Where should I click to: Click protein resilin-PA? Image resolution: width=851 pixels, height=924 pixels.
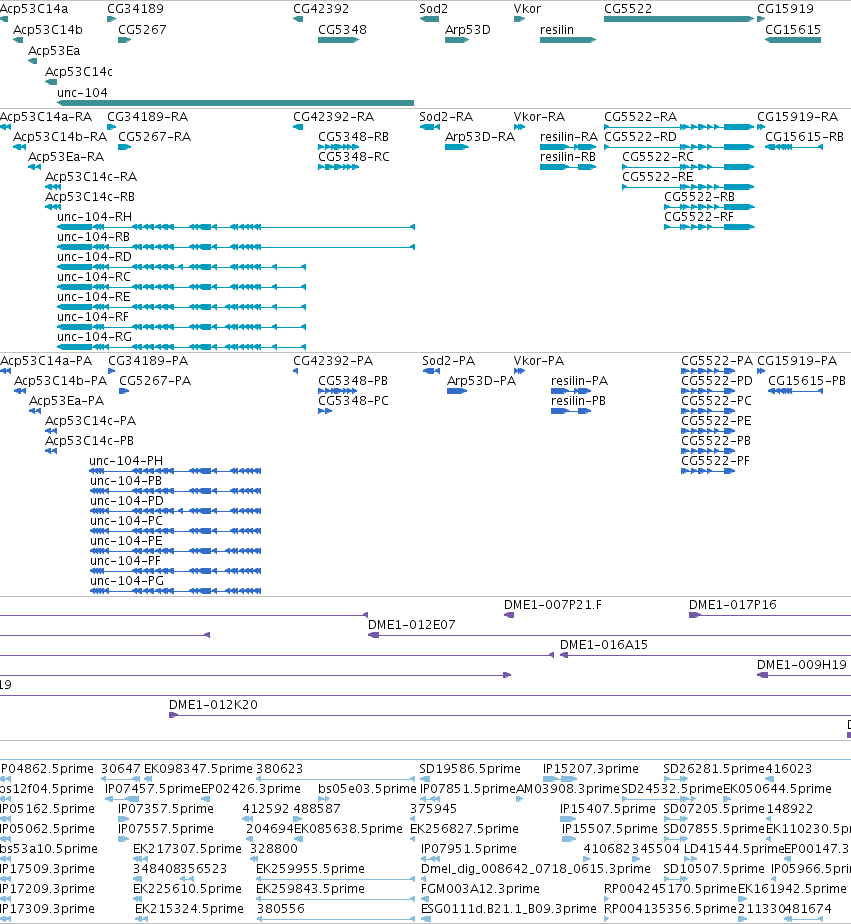(x=571, y=391)
